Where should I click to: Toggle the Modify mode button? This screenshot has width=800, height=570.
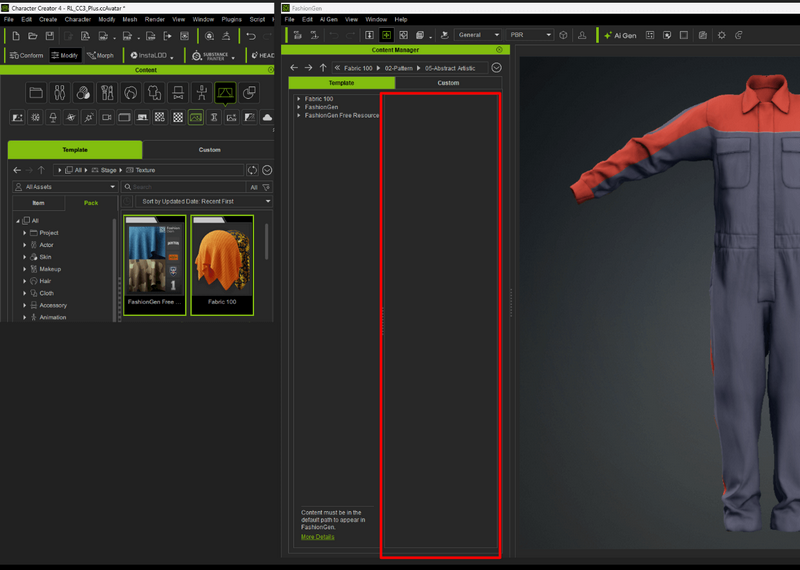[65, 55]
